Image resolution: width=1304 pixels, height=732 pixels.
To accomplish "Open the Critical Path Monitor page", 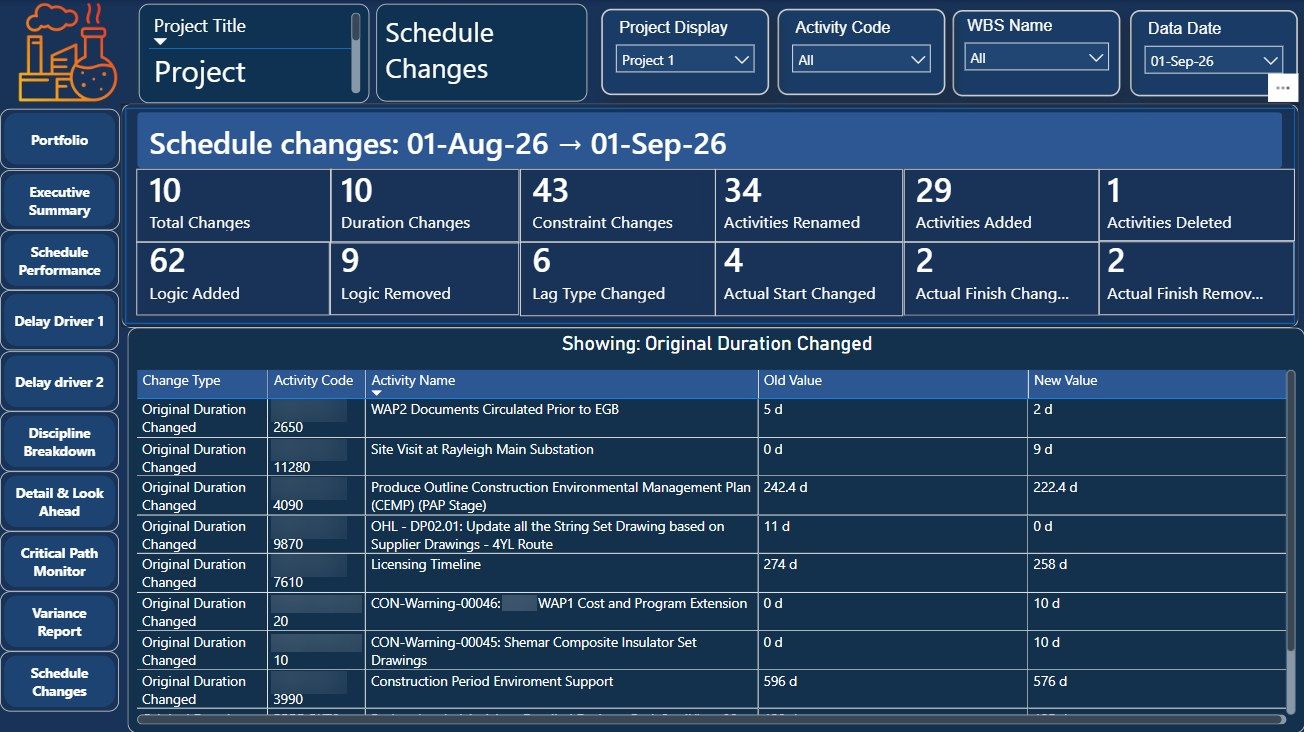I will (60, 562).
